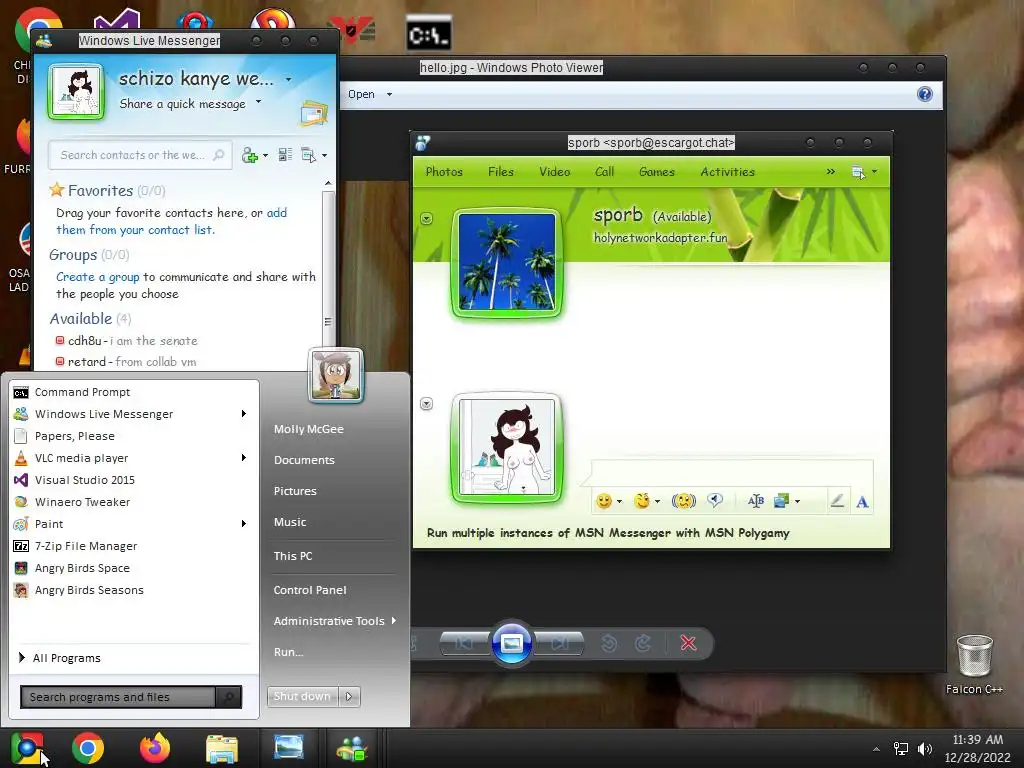Screen dimensions: 1024x768
Task: Open File Explorer from the taskbar
Action: 222,748
